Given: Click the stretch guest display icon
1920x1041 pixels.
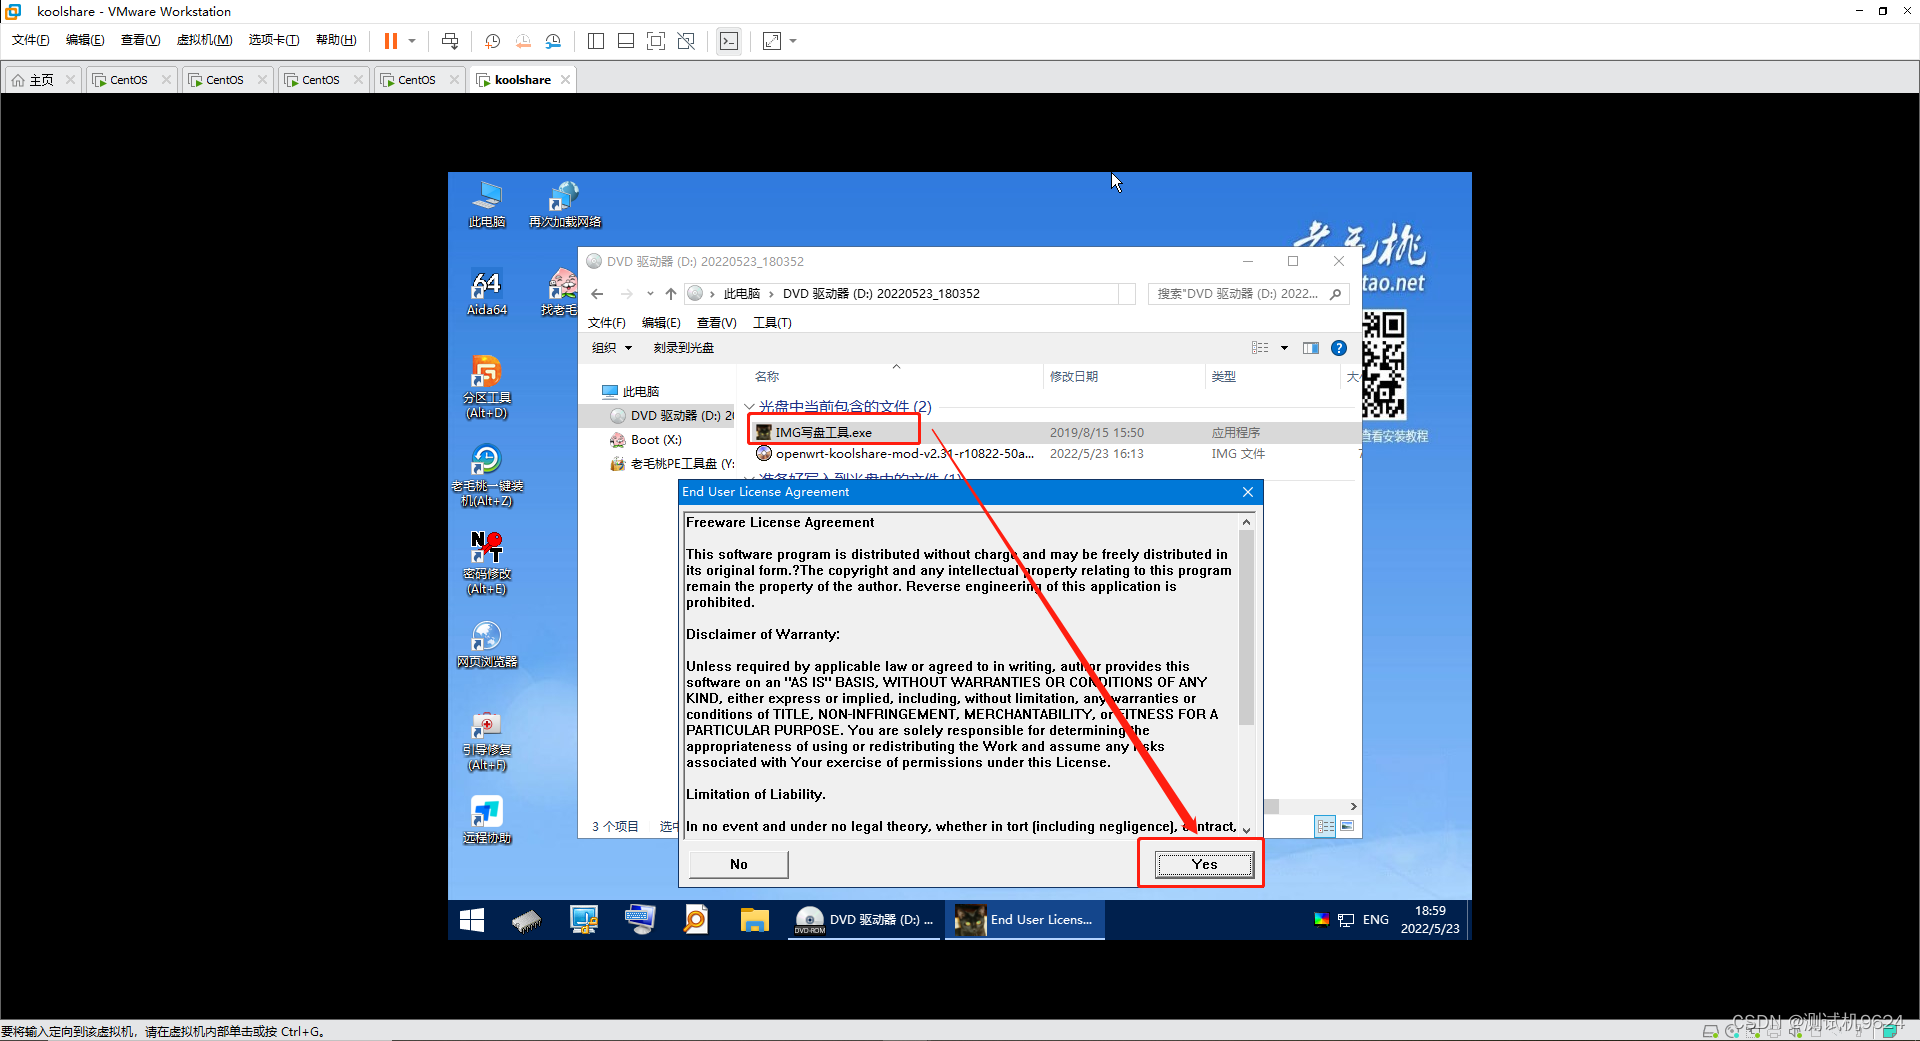Looking at the screenshot, I should pos(772,41).
